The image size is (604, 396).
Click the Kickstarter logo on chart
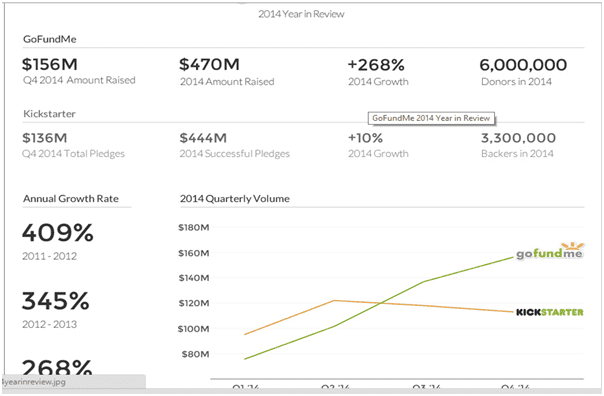(x=550, y=312)
